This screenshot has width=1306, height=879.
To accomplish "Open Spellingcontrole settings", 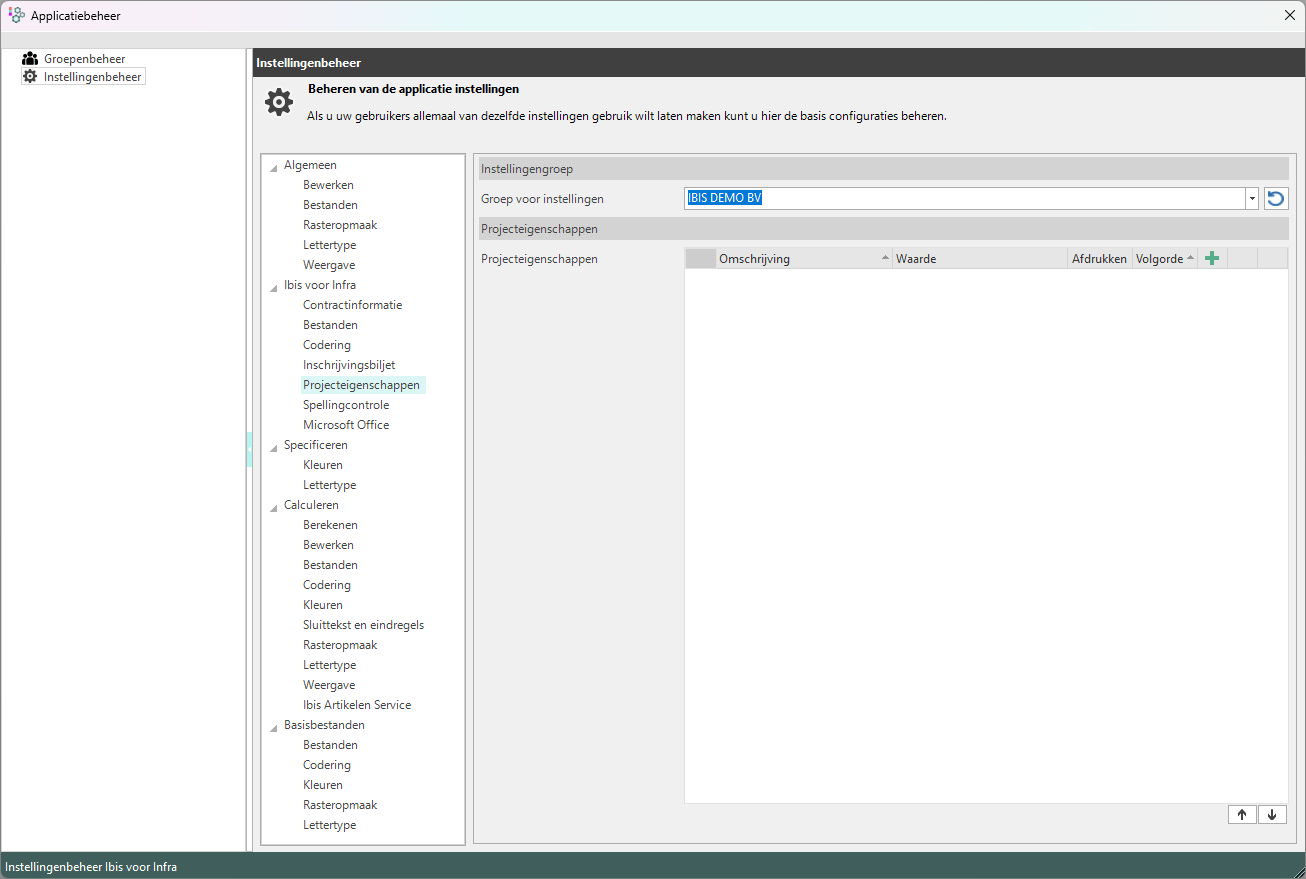I will click(346, 405).
